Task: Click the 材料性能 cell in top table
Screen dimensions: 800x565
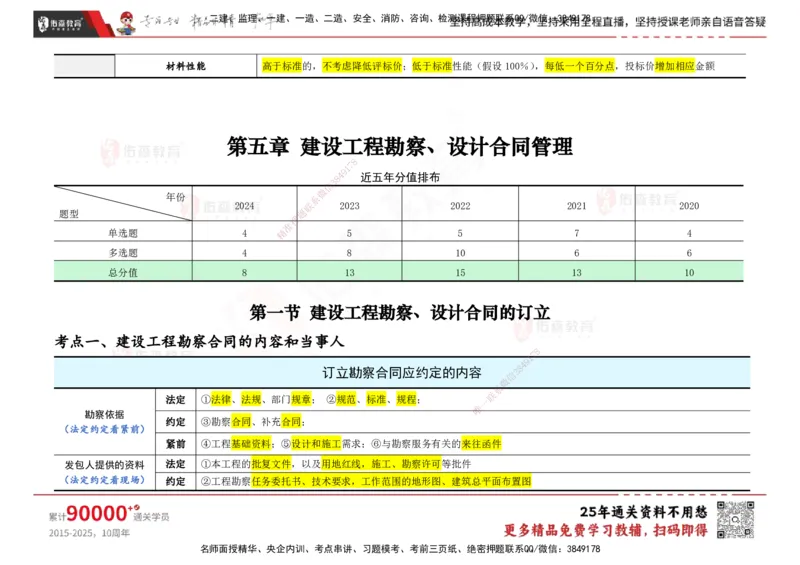Action: (186, 66)
